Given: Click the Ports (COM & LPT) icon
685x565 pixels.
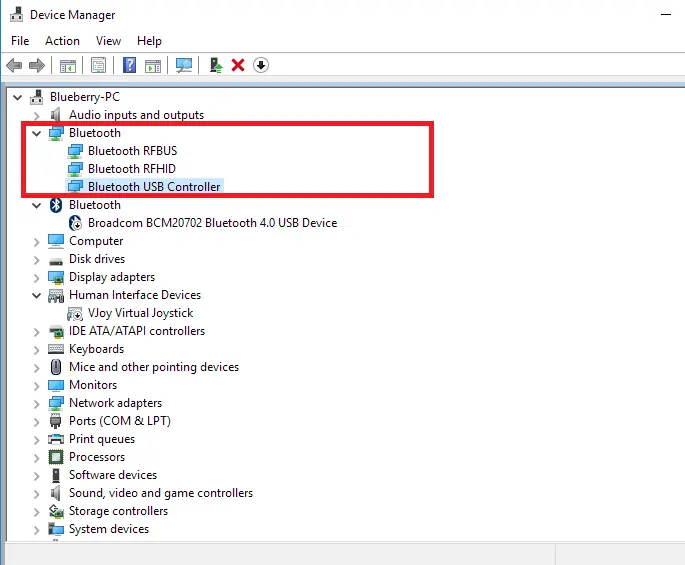Looking at the screenshot, I should (x=55, y=421).
